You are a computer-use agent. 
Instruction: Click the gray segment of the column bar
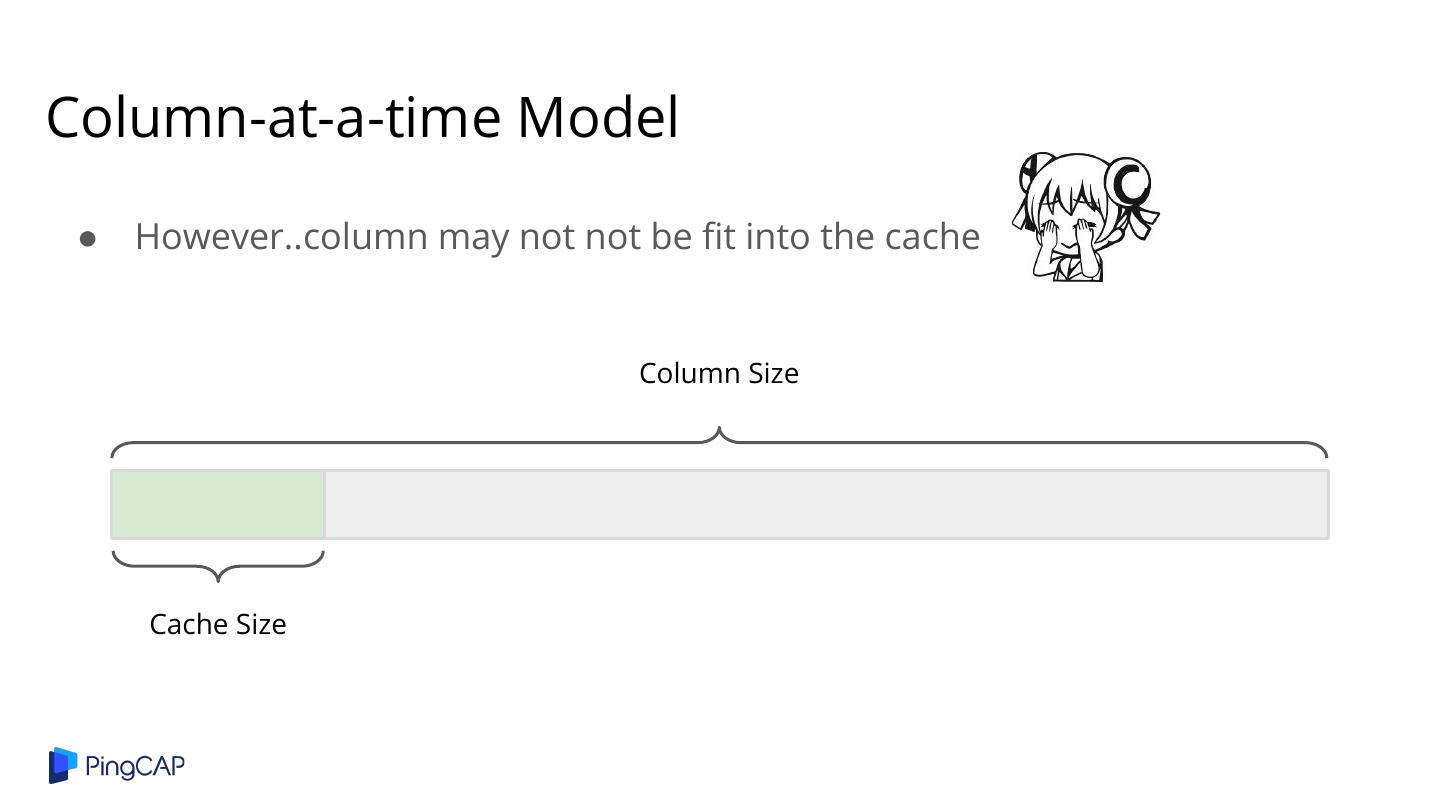pyautogui.click(x=826, y=504)
